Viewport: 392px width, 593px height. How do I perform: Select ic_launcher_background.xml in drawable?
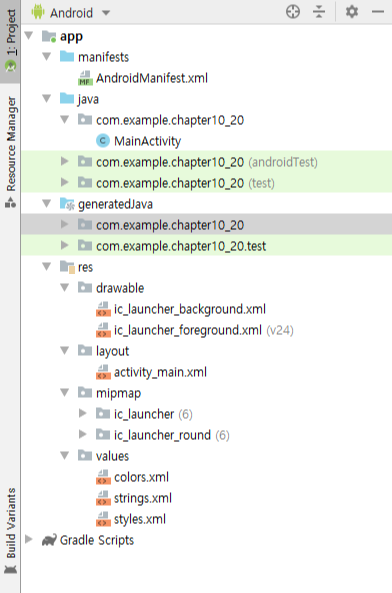[190, 309]
